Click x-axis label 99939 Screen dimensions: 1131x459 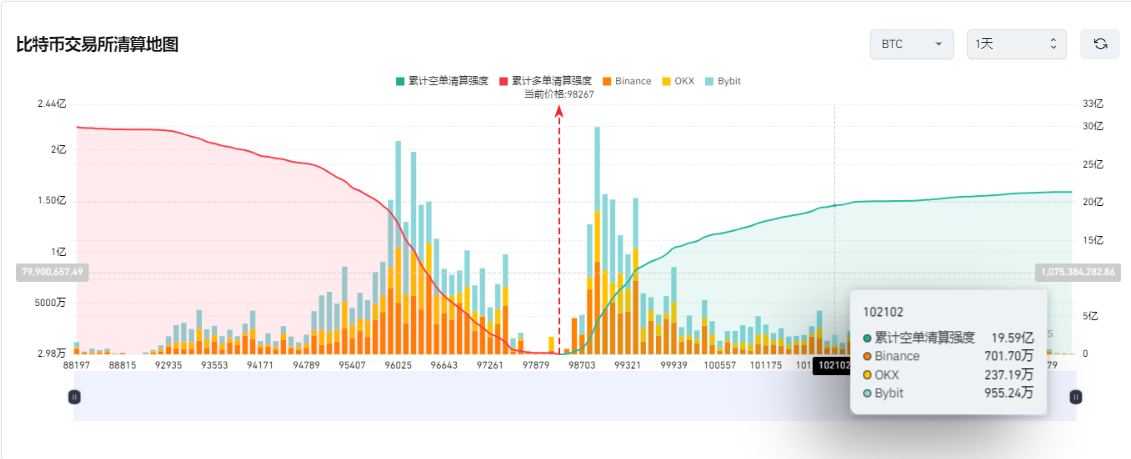click(674, 366)
